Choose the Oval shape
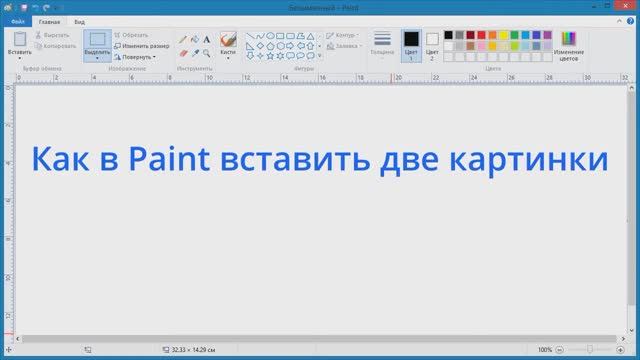This screenshot has height=360, width=640. [x=270, y=36]
